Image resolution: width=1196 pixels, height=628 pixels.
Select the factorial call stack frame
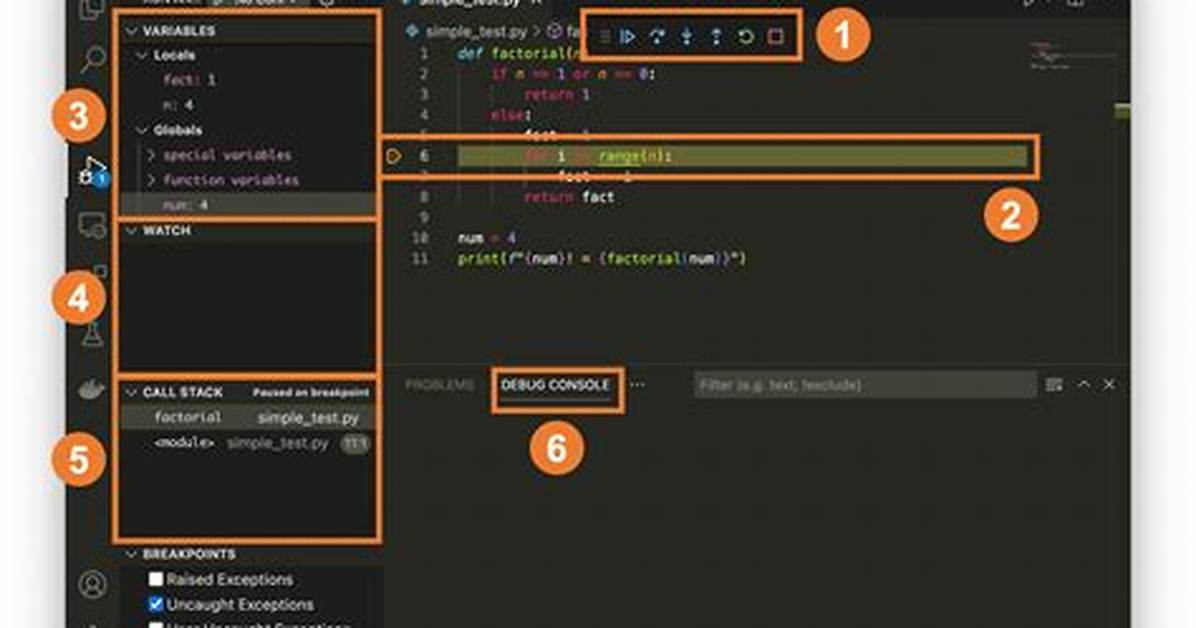[x=248, y=417]
